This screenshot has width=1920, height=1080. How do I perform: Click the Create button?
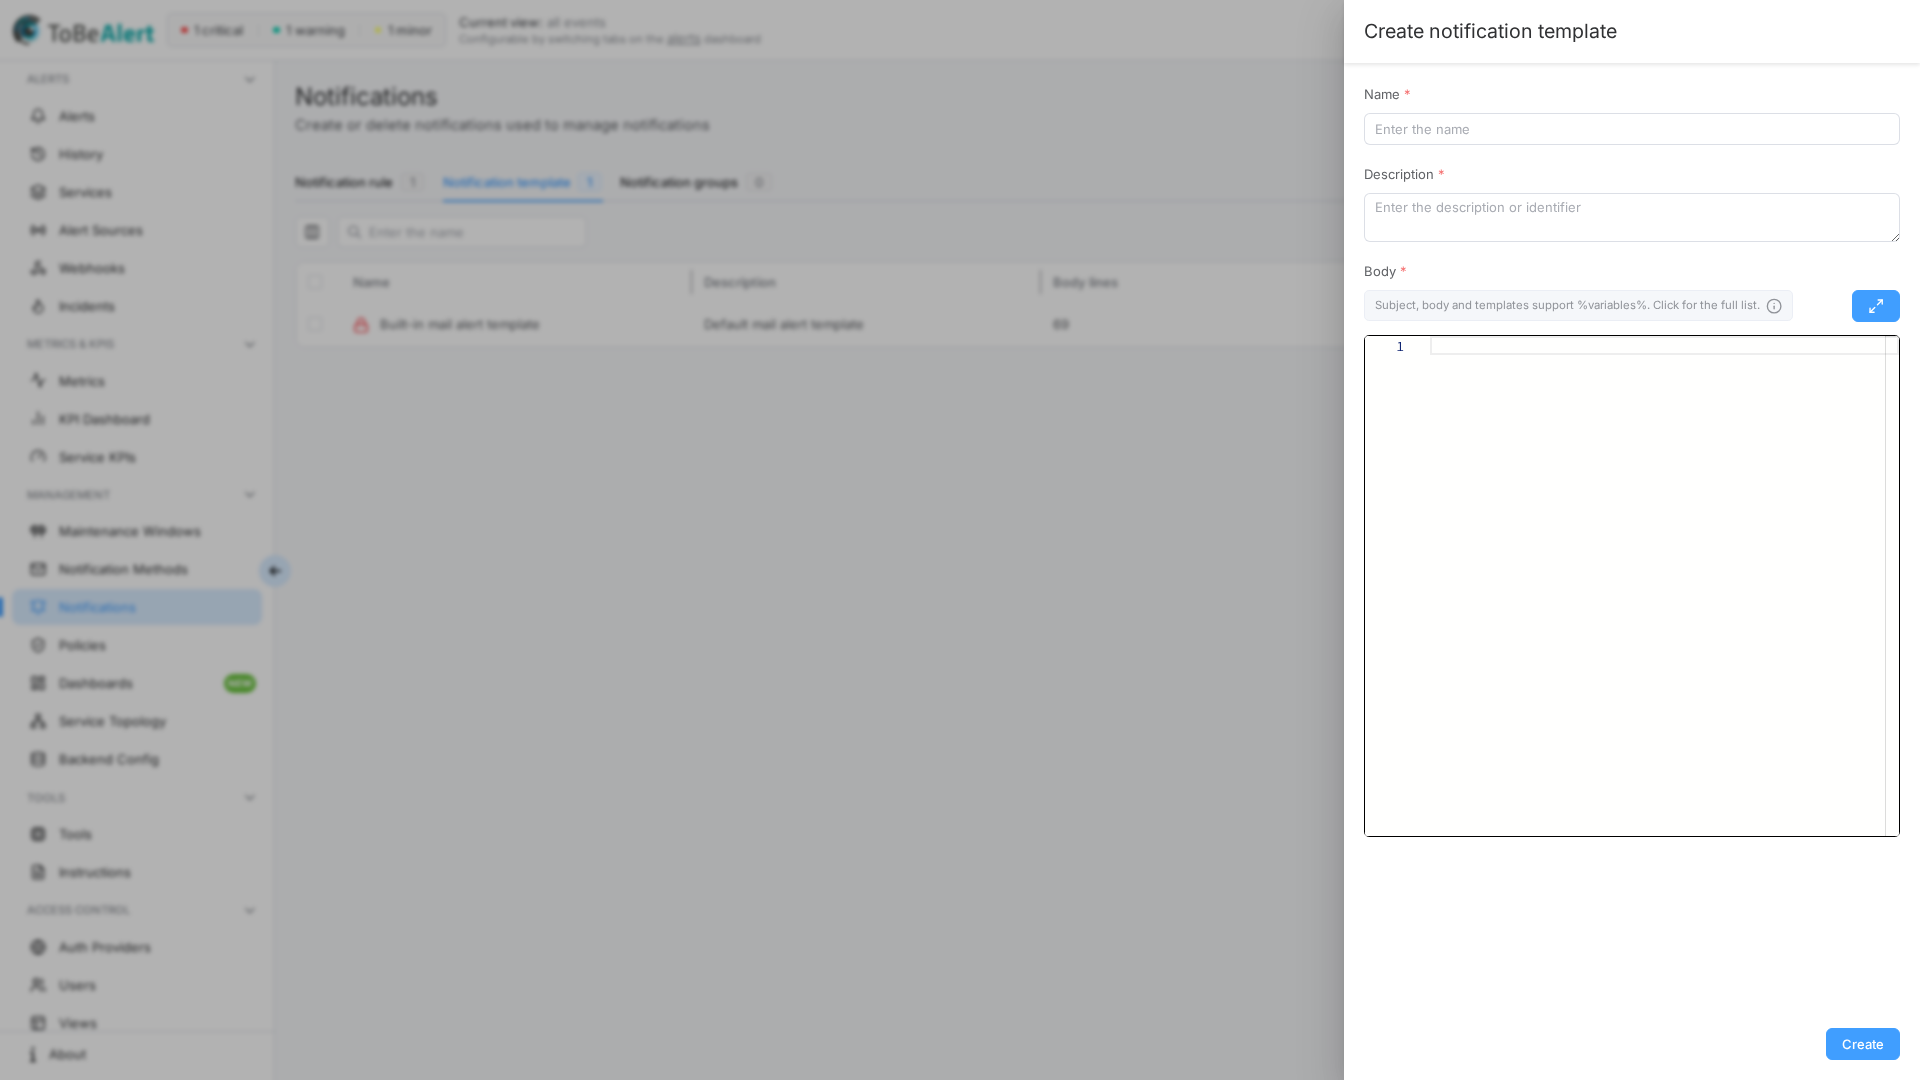click(1862, 1044)
